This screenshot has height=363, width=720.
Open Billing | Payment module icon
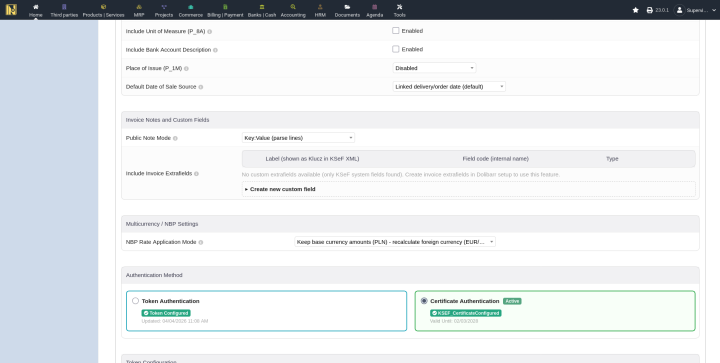[225, 7]
